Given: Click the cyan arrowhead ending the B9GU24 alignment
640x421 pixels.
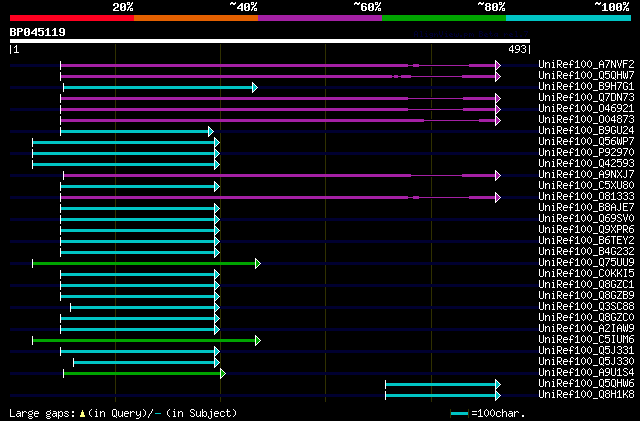Looking at the screenshot, I should click(211, 131).
